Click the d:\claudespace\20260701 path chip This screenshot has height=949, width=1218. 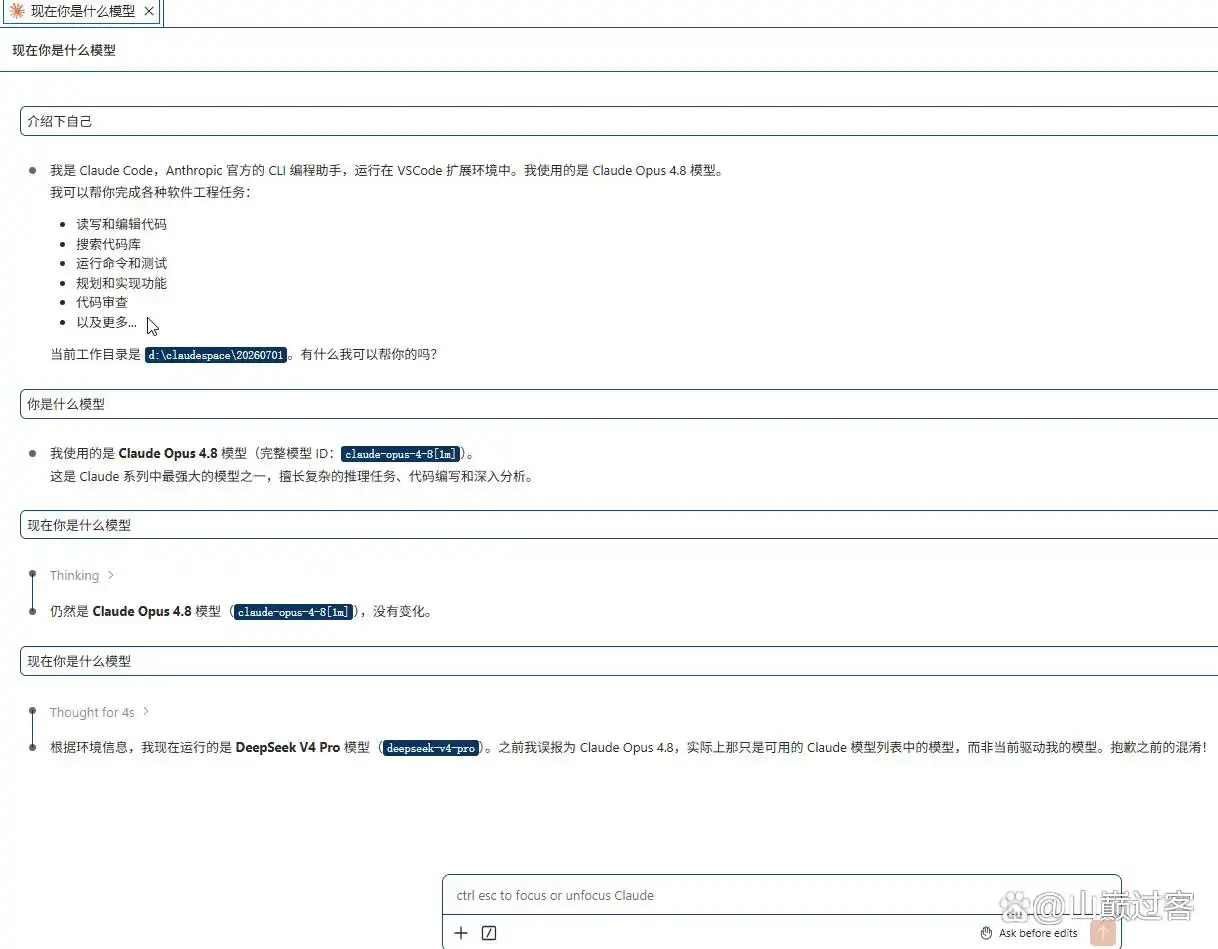pos(216,355)
